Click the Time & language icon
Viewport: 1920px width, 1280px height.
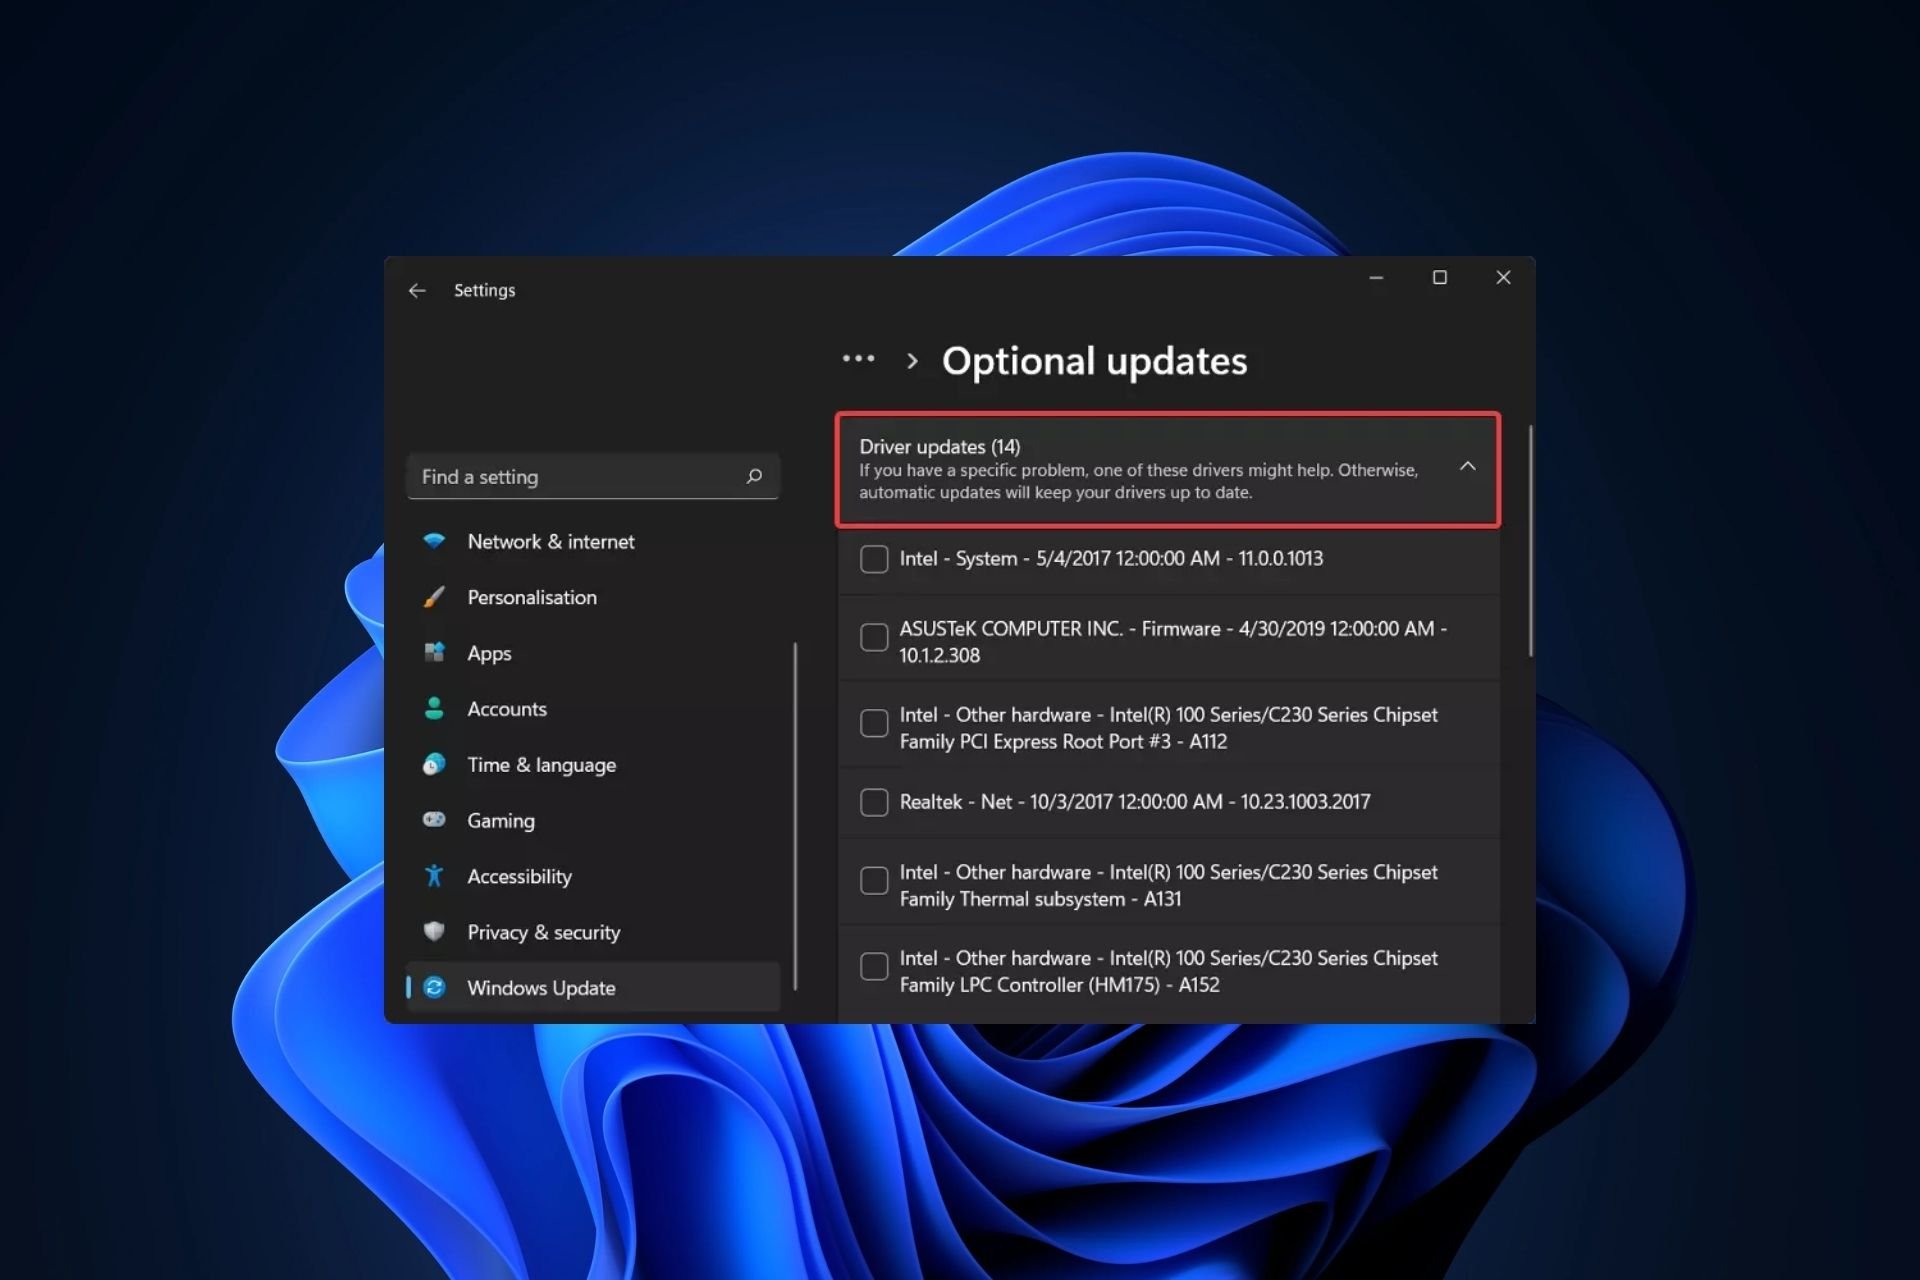point(434,764)
